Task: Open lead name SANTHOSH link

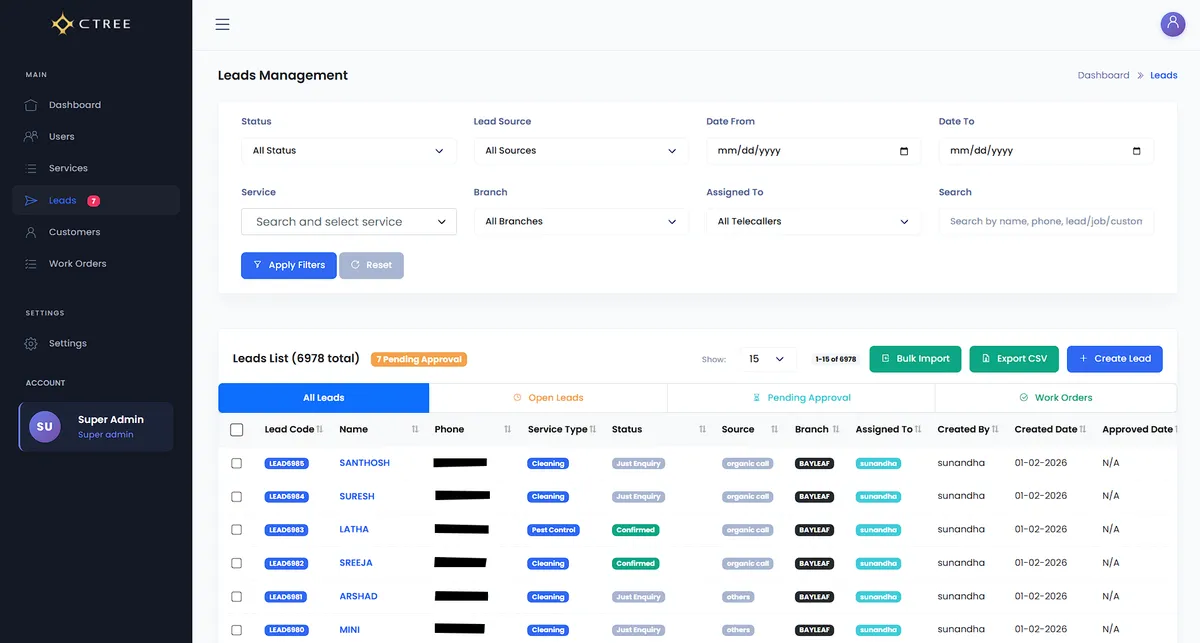Action: click(365, 463)
